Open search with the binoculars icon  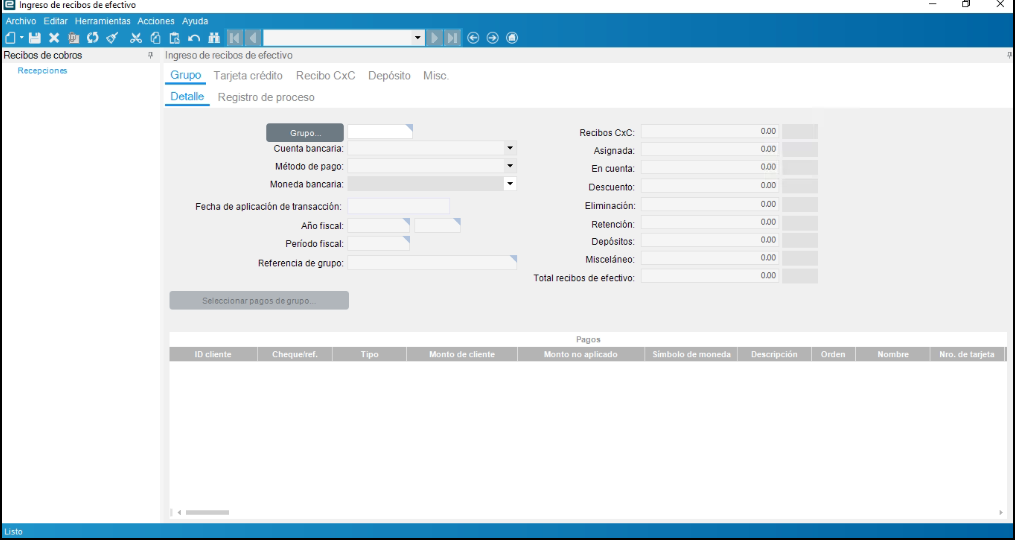(x=214, y=38)
